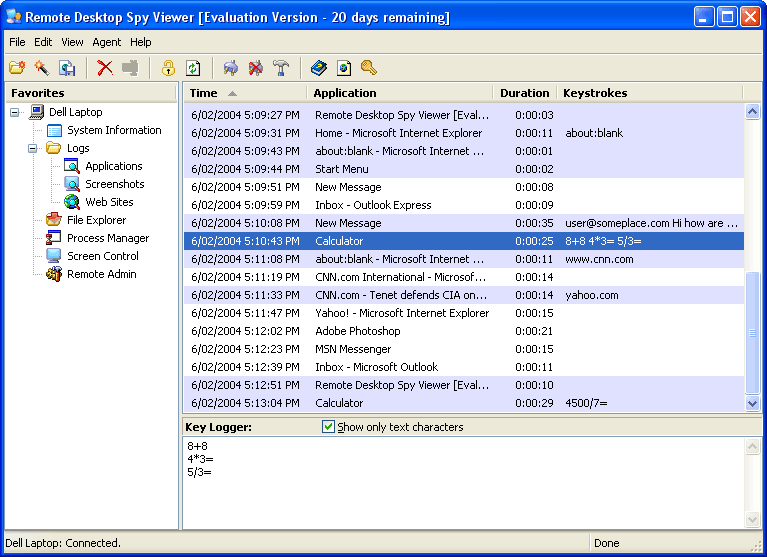Click the 6/02/2004 5:09:27 PM time cell
This screenshot has height=557, width=767.
tap(245, 115)
